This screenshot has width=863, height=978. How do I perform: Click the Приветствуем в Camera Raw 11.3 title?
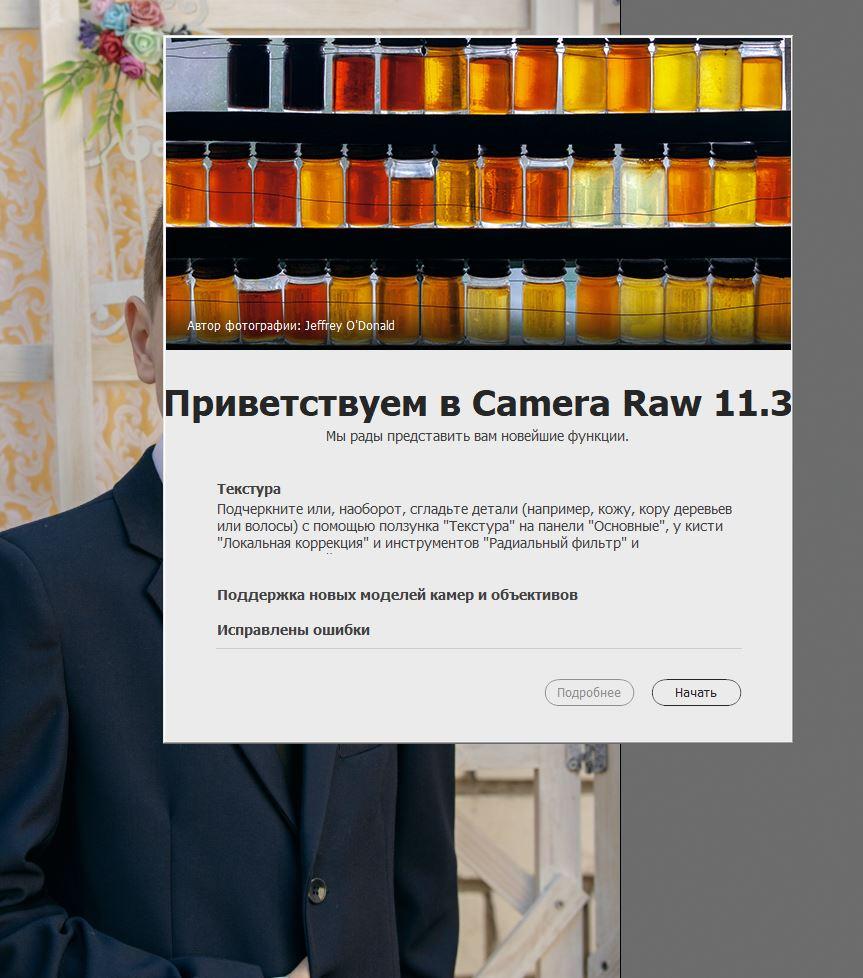[478, 403]
